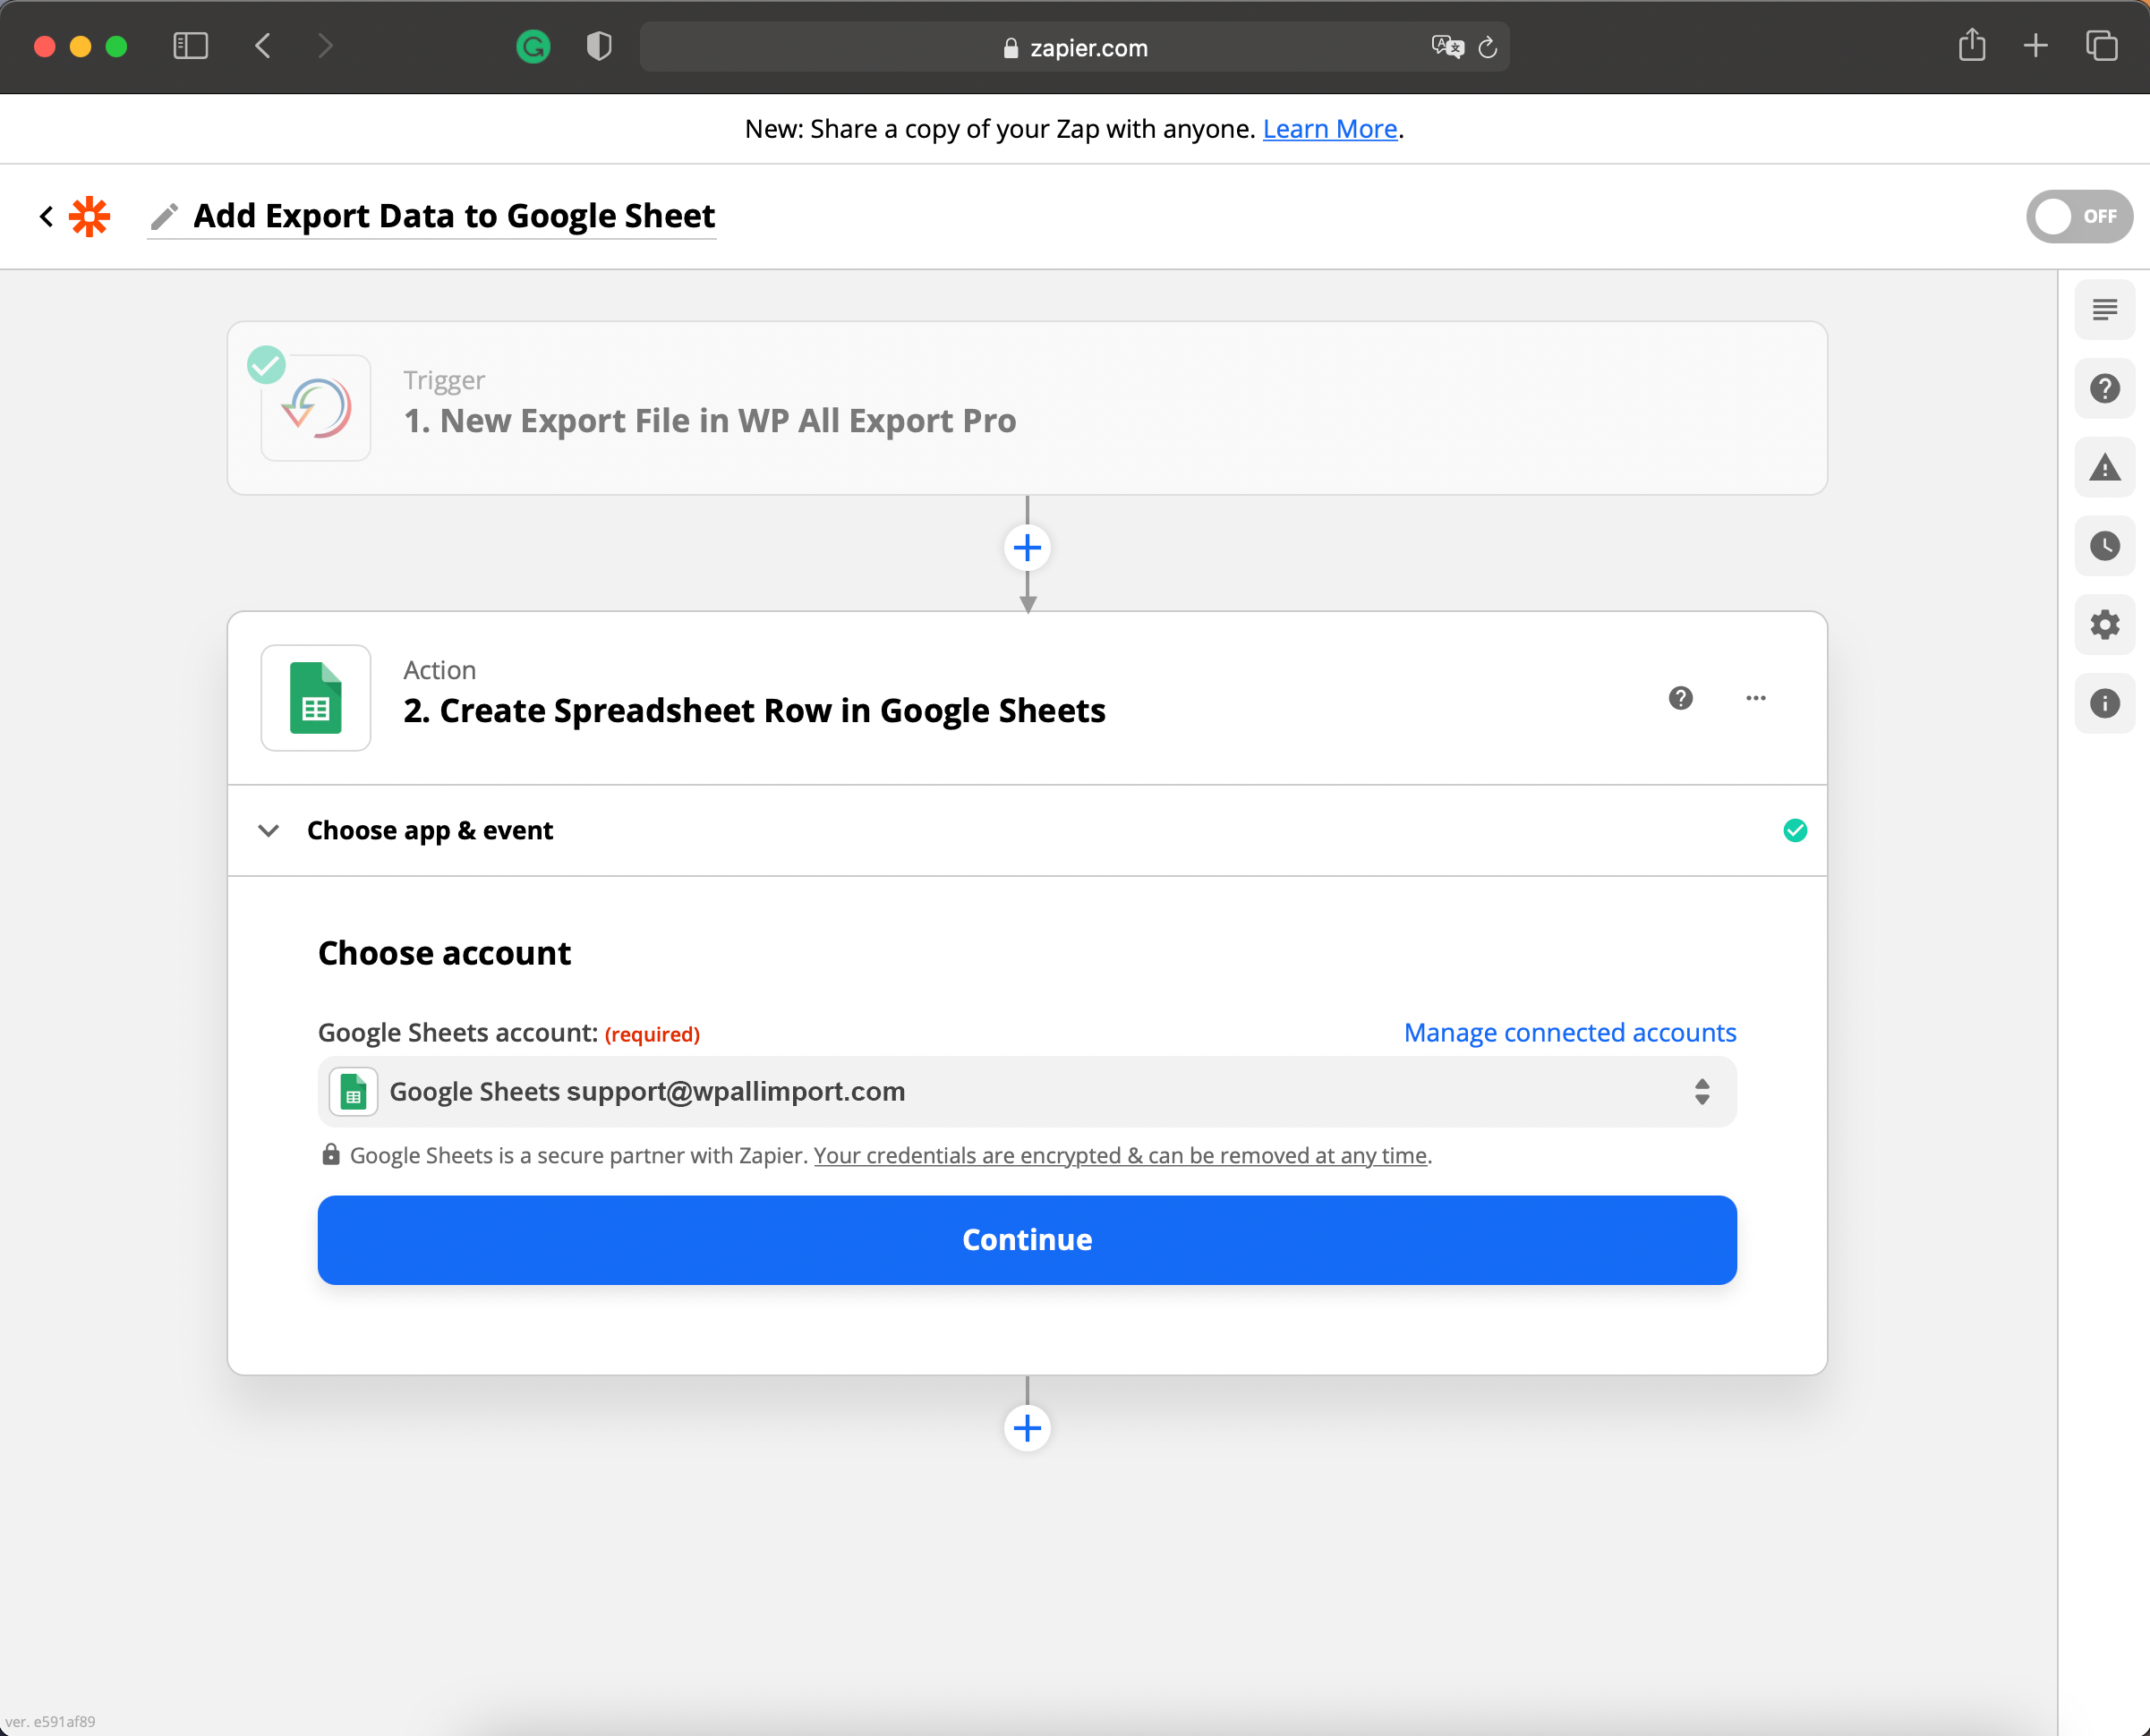Click the Zapier asterisk logo
The width and height of the screenshot is (2150, 1736).
click(x=90, y=216)
